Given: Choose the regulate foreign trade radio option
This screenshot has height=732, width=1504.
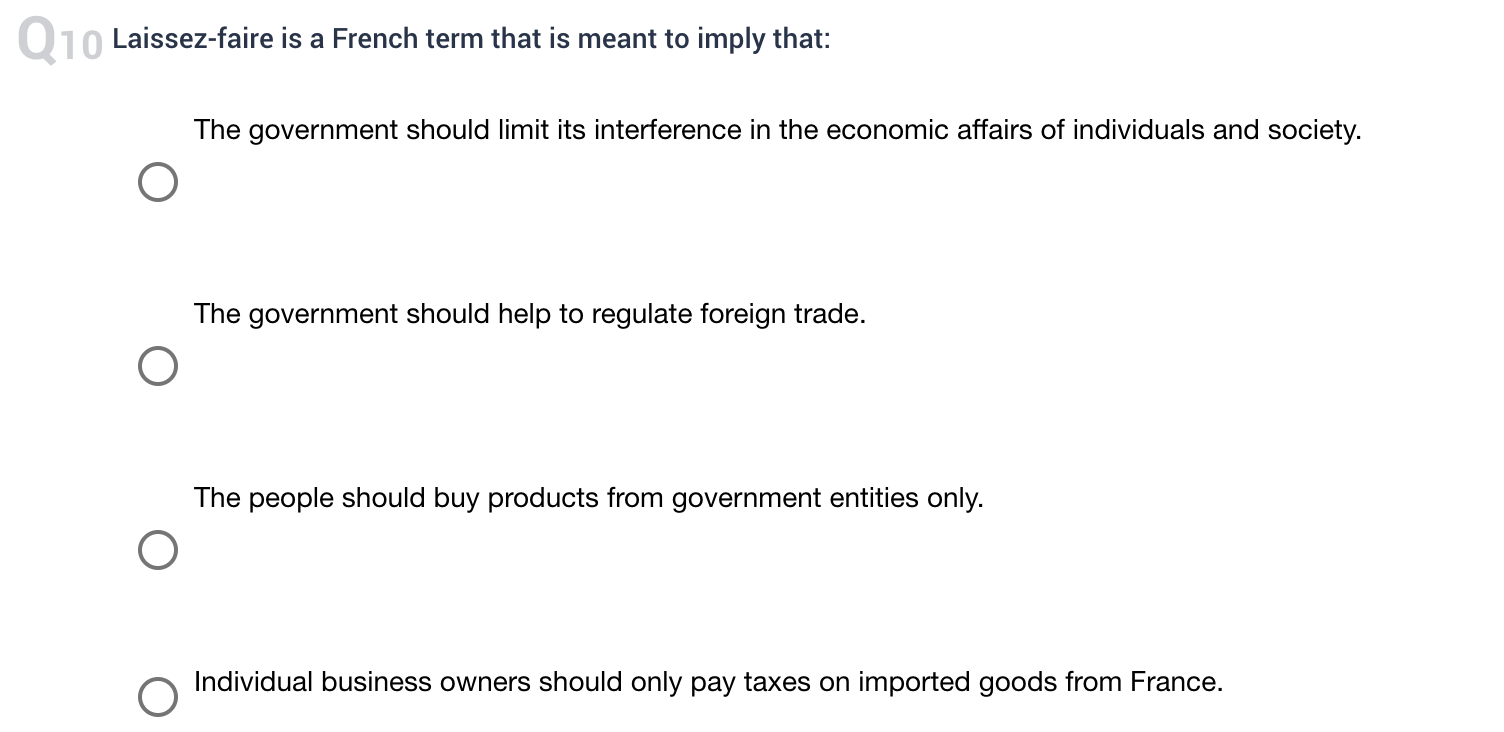Looking at the screenshot, I should coord(159,367).
